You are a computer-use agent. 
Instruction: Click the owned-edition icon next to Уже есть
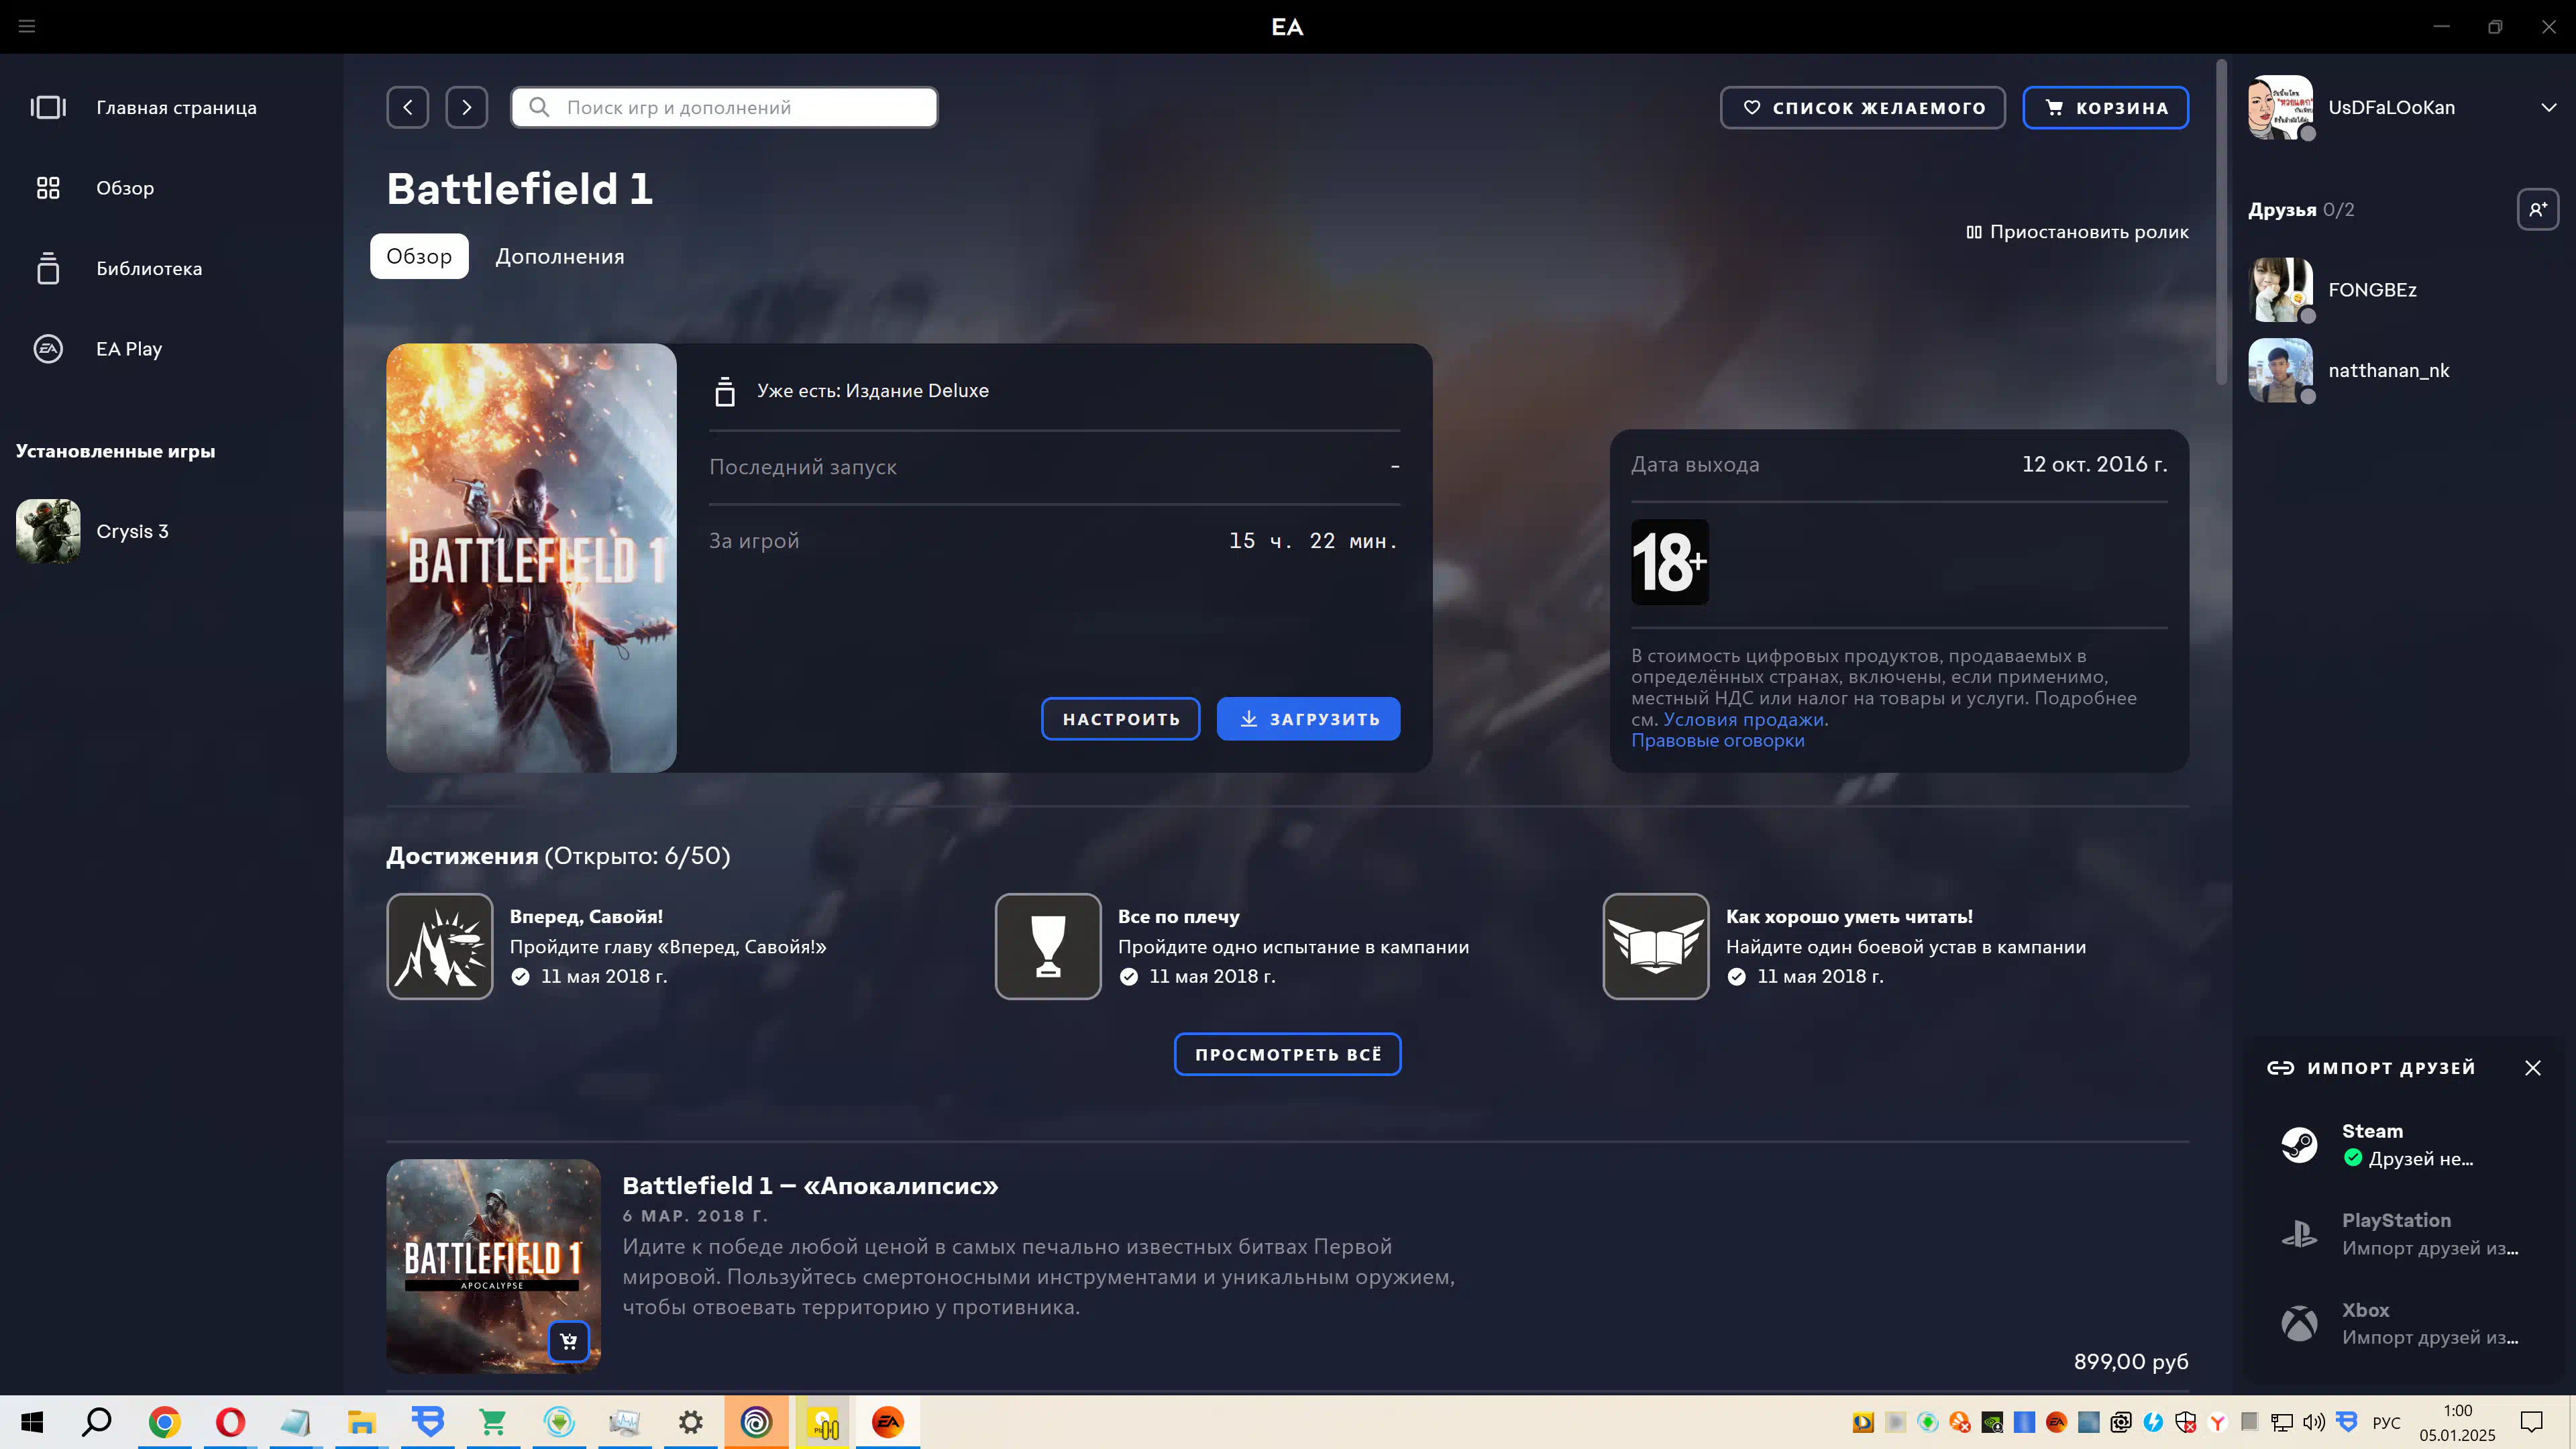(725, 391)
